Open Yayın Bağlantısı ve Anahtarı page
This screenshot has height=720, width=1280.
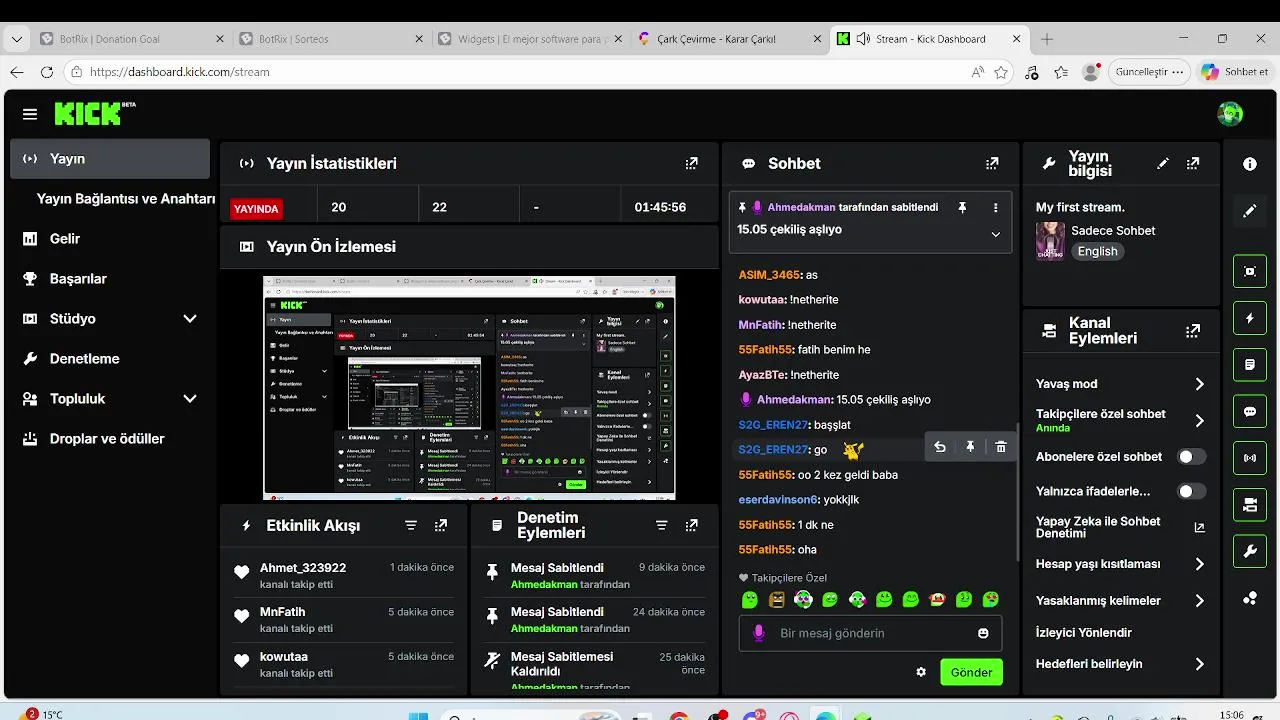tap(126, 199)
